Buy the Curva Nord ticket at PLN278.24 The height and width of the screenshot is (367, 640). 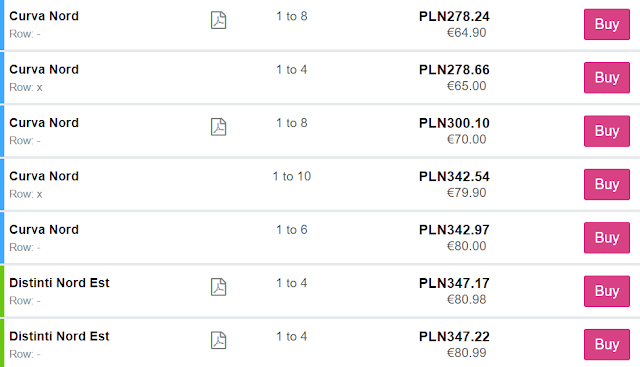click(x=607, y=24)
